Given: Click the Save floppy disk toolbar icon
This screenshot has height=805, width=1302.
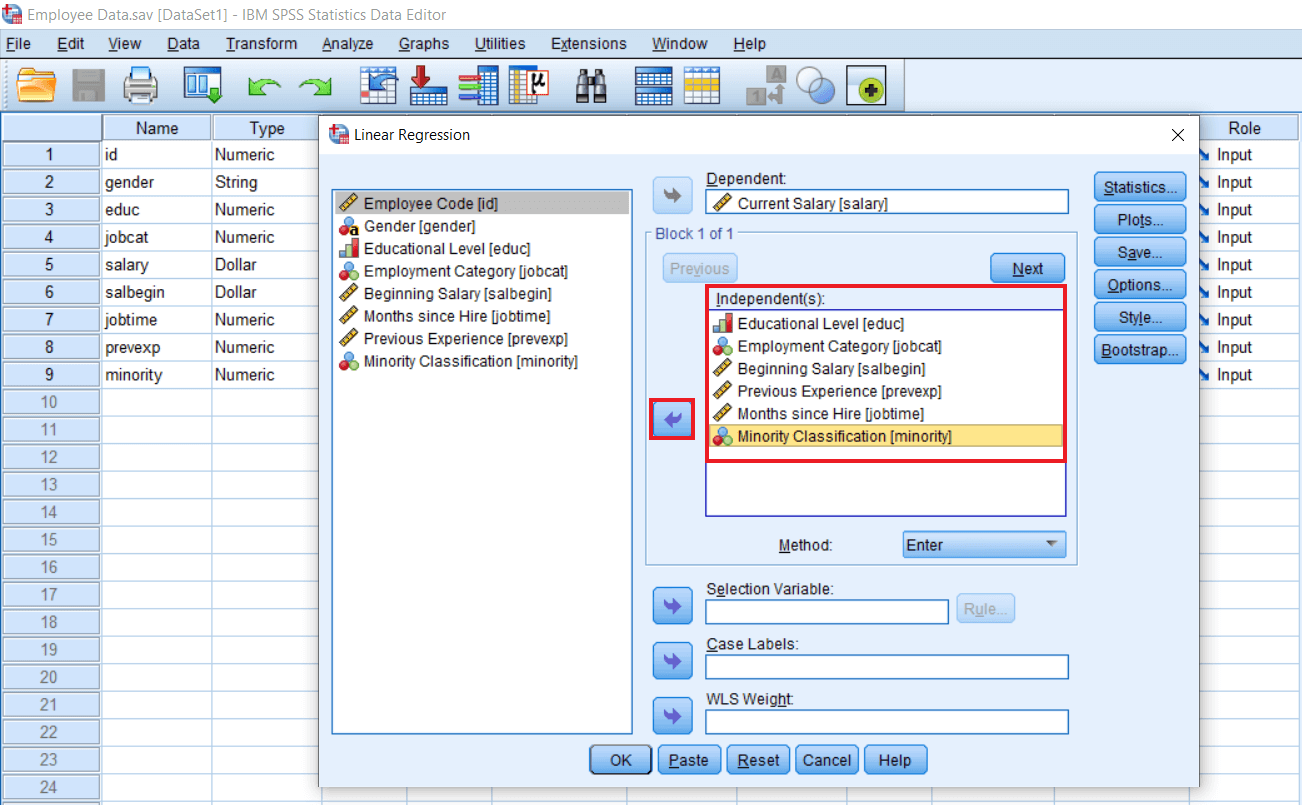Looking at the screenshot, I should pyautogui.click(x=88, y=85).
